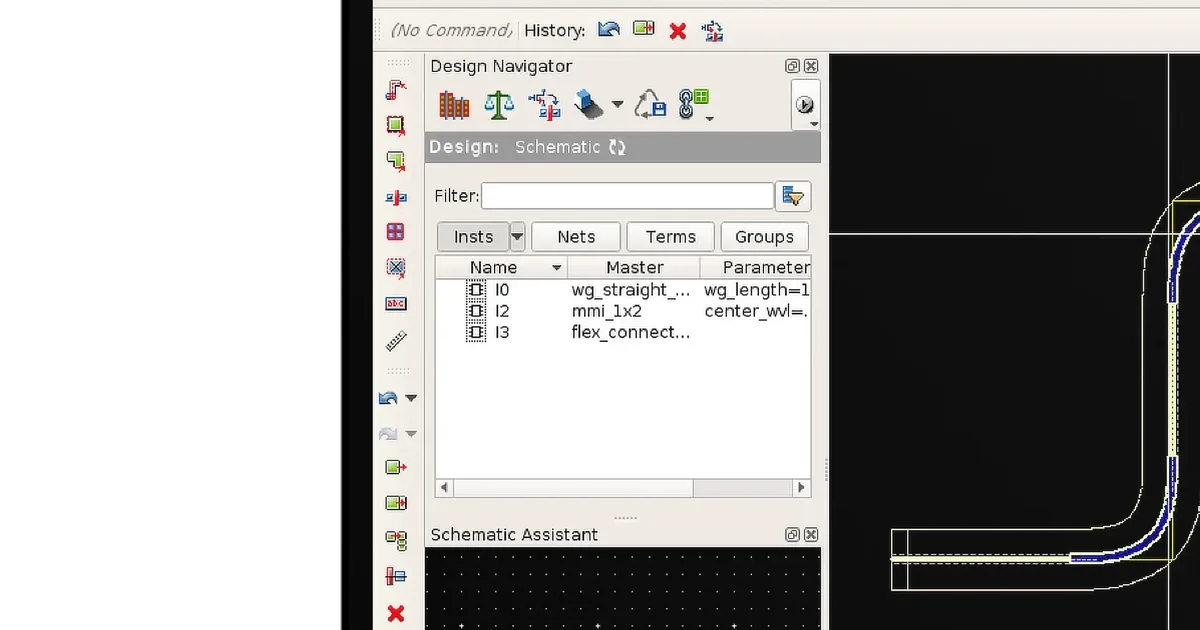This screenshot has height=630, width=1200.
Task: Click the red X delete icon in left sidebar
Action: coord(396,613)
